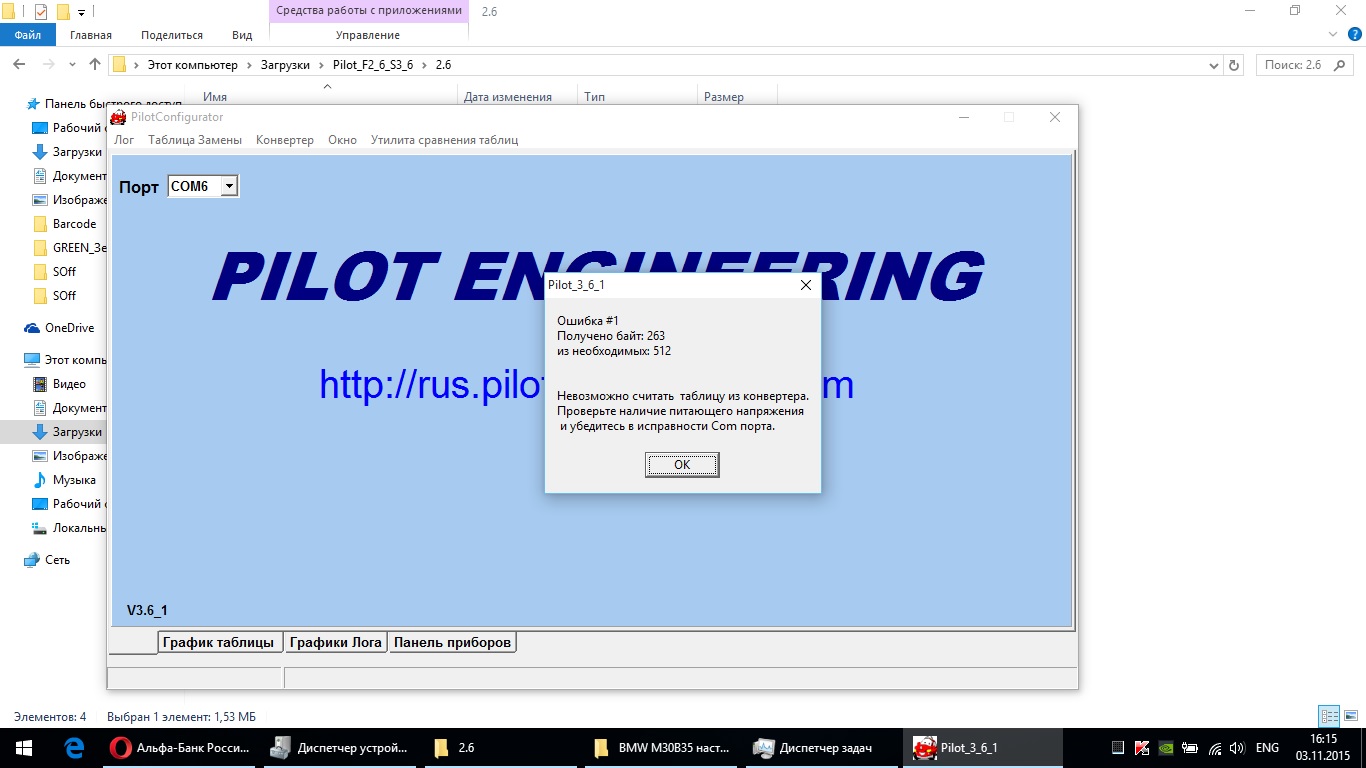Click the V3.6_1 version label
This screenshot has height=768, width=1366.
point(147,610)
